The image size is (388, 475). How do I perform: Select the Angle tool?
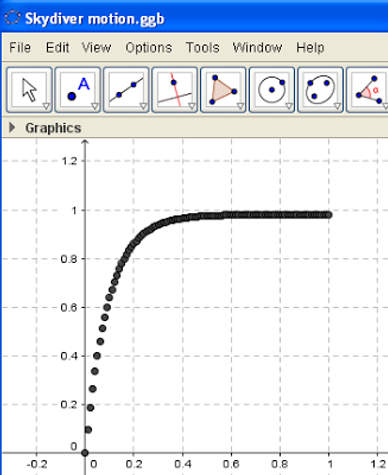pyautogui.click(x=367, y=89)
